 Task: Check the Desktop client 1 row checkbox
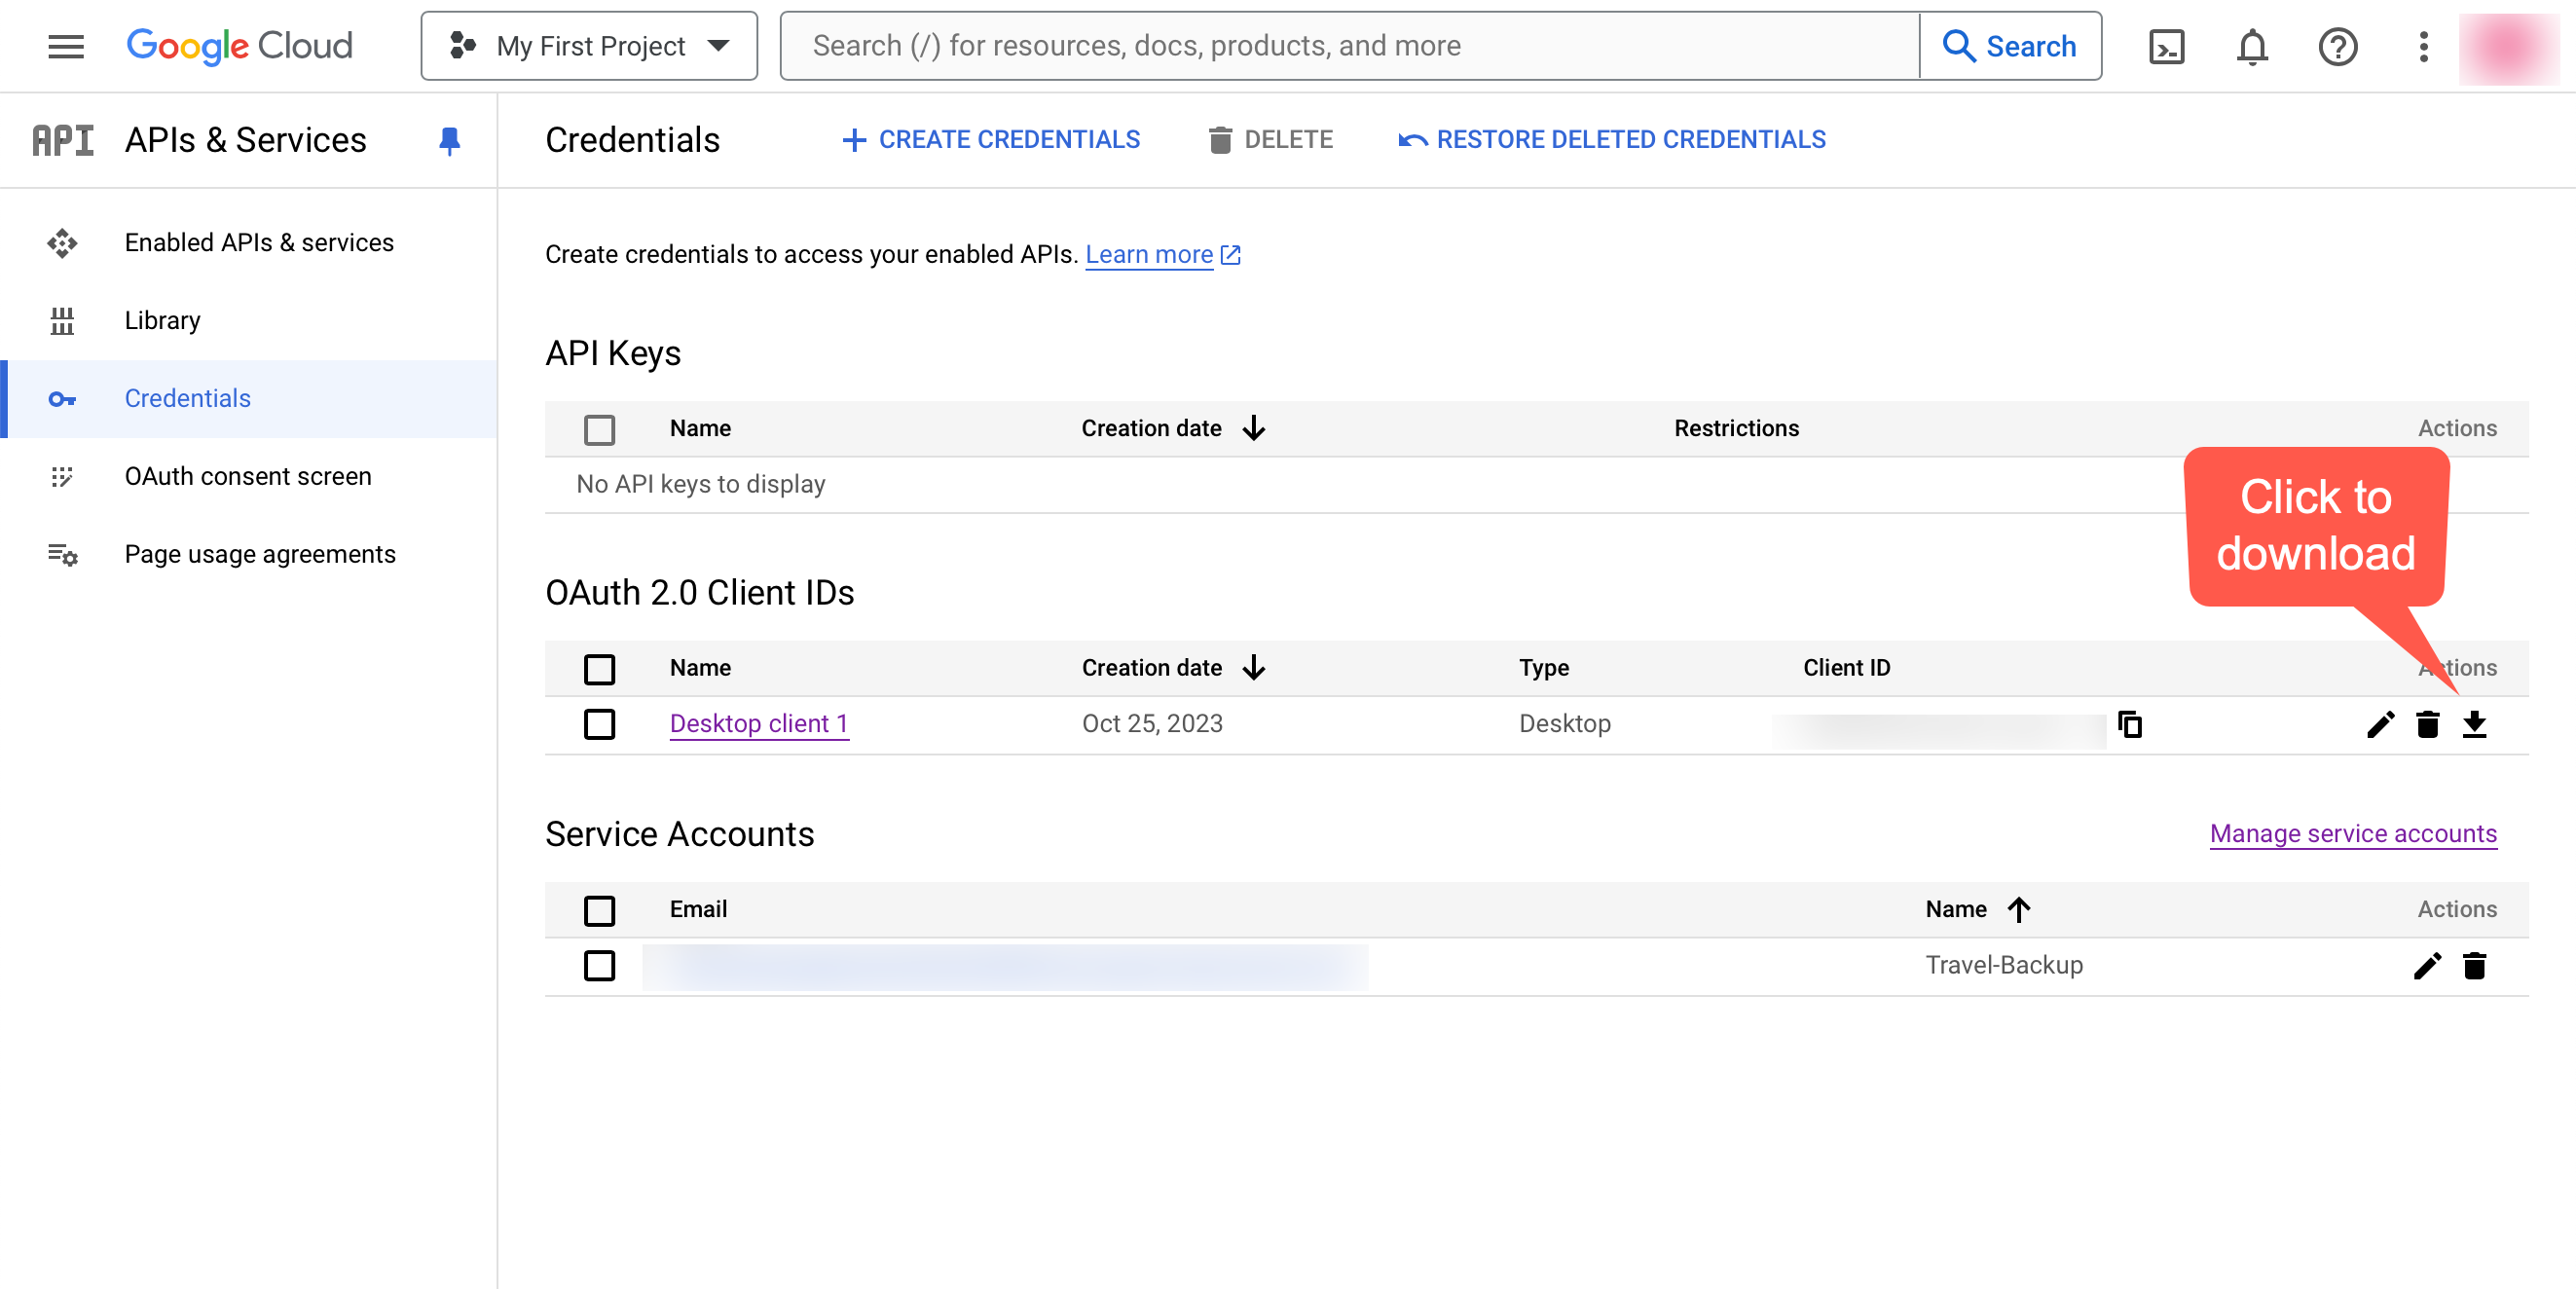tap(599, 724)
